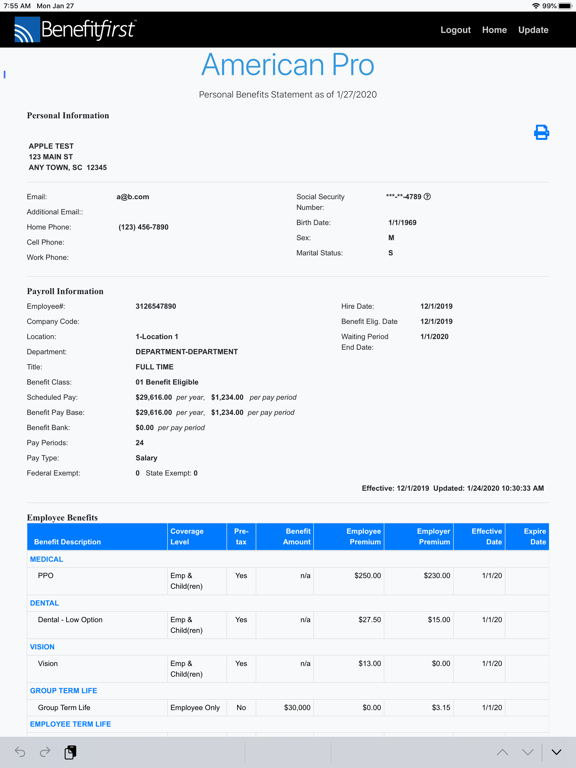
Task: Open the DENTAL benefit category link
Action: (44, 603)
